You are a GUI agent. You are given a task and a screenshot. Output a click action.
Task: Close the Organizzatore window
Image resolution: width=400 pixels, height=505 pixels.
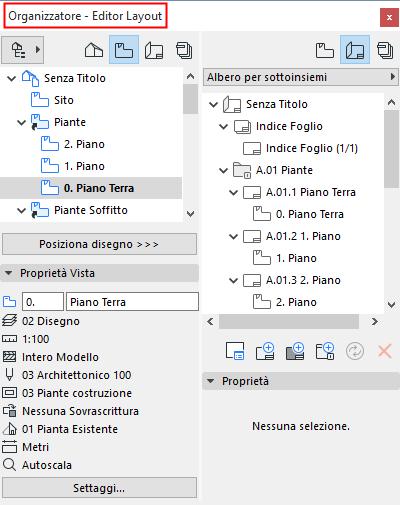pos(389,17)
